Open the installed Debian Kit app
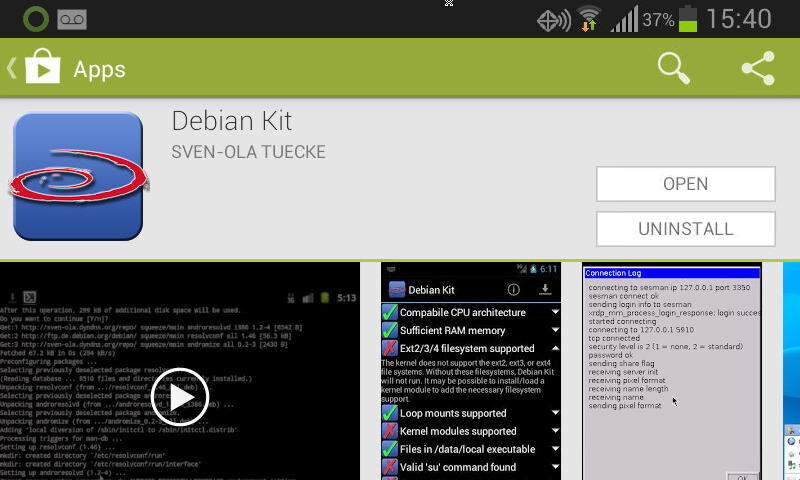Screen dimensions: 800x480 click(x=686, y=184)
